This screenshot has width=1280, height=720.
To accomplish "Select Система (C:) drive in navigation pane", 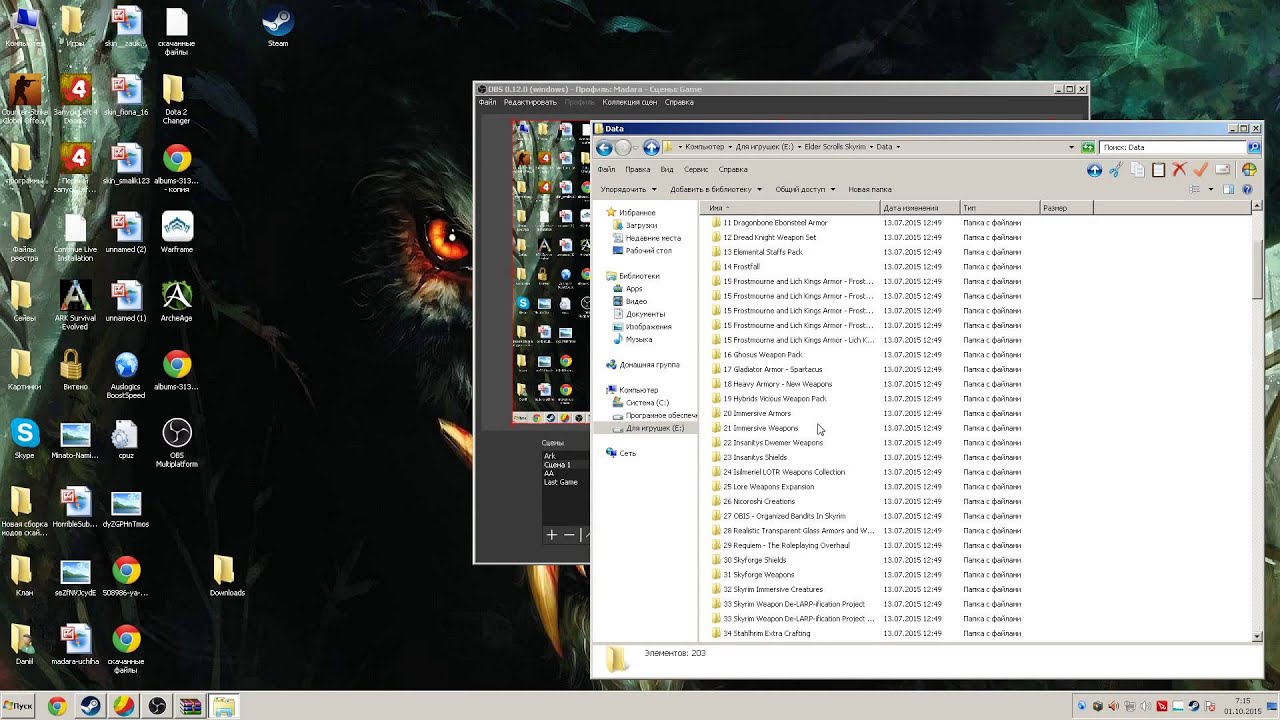I will (x=647, y=402).
